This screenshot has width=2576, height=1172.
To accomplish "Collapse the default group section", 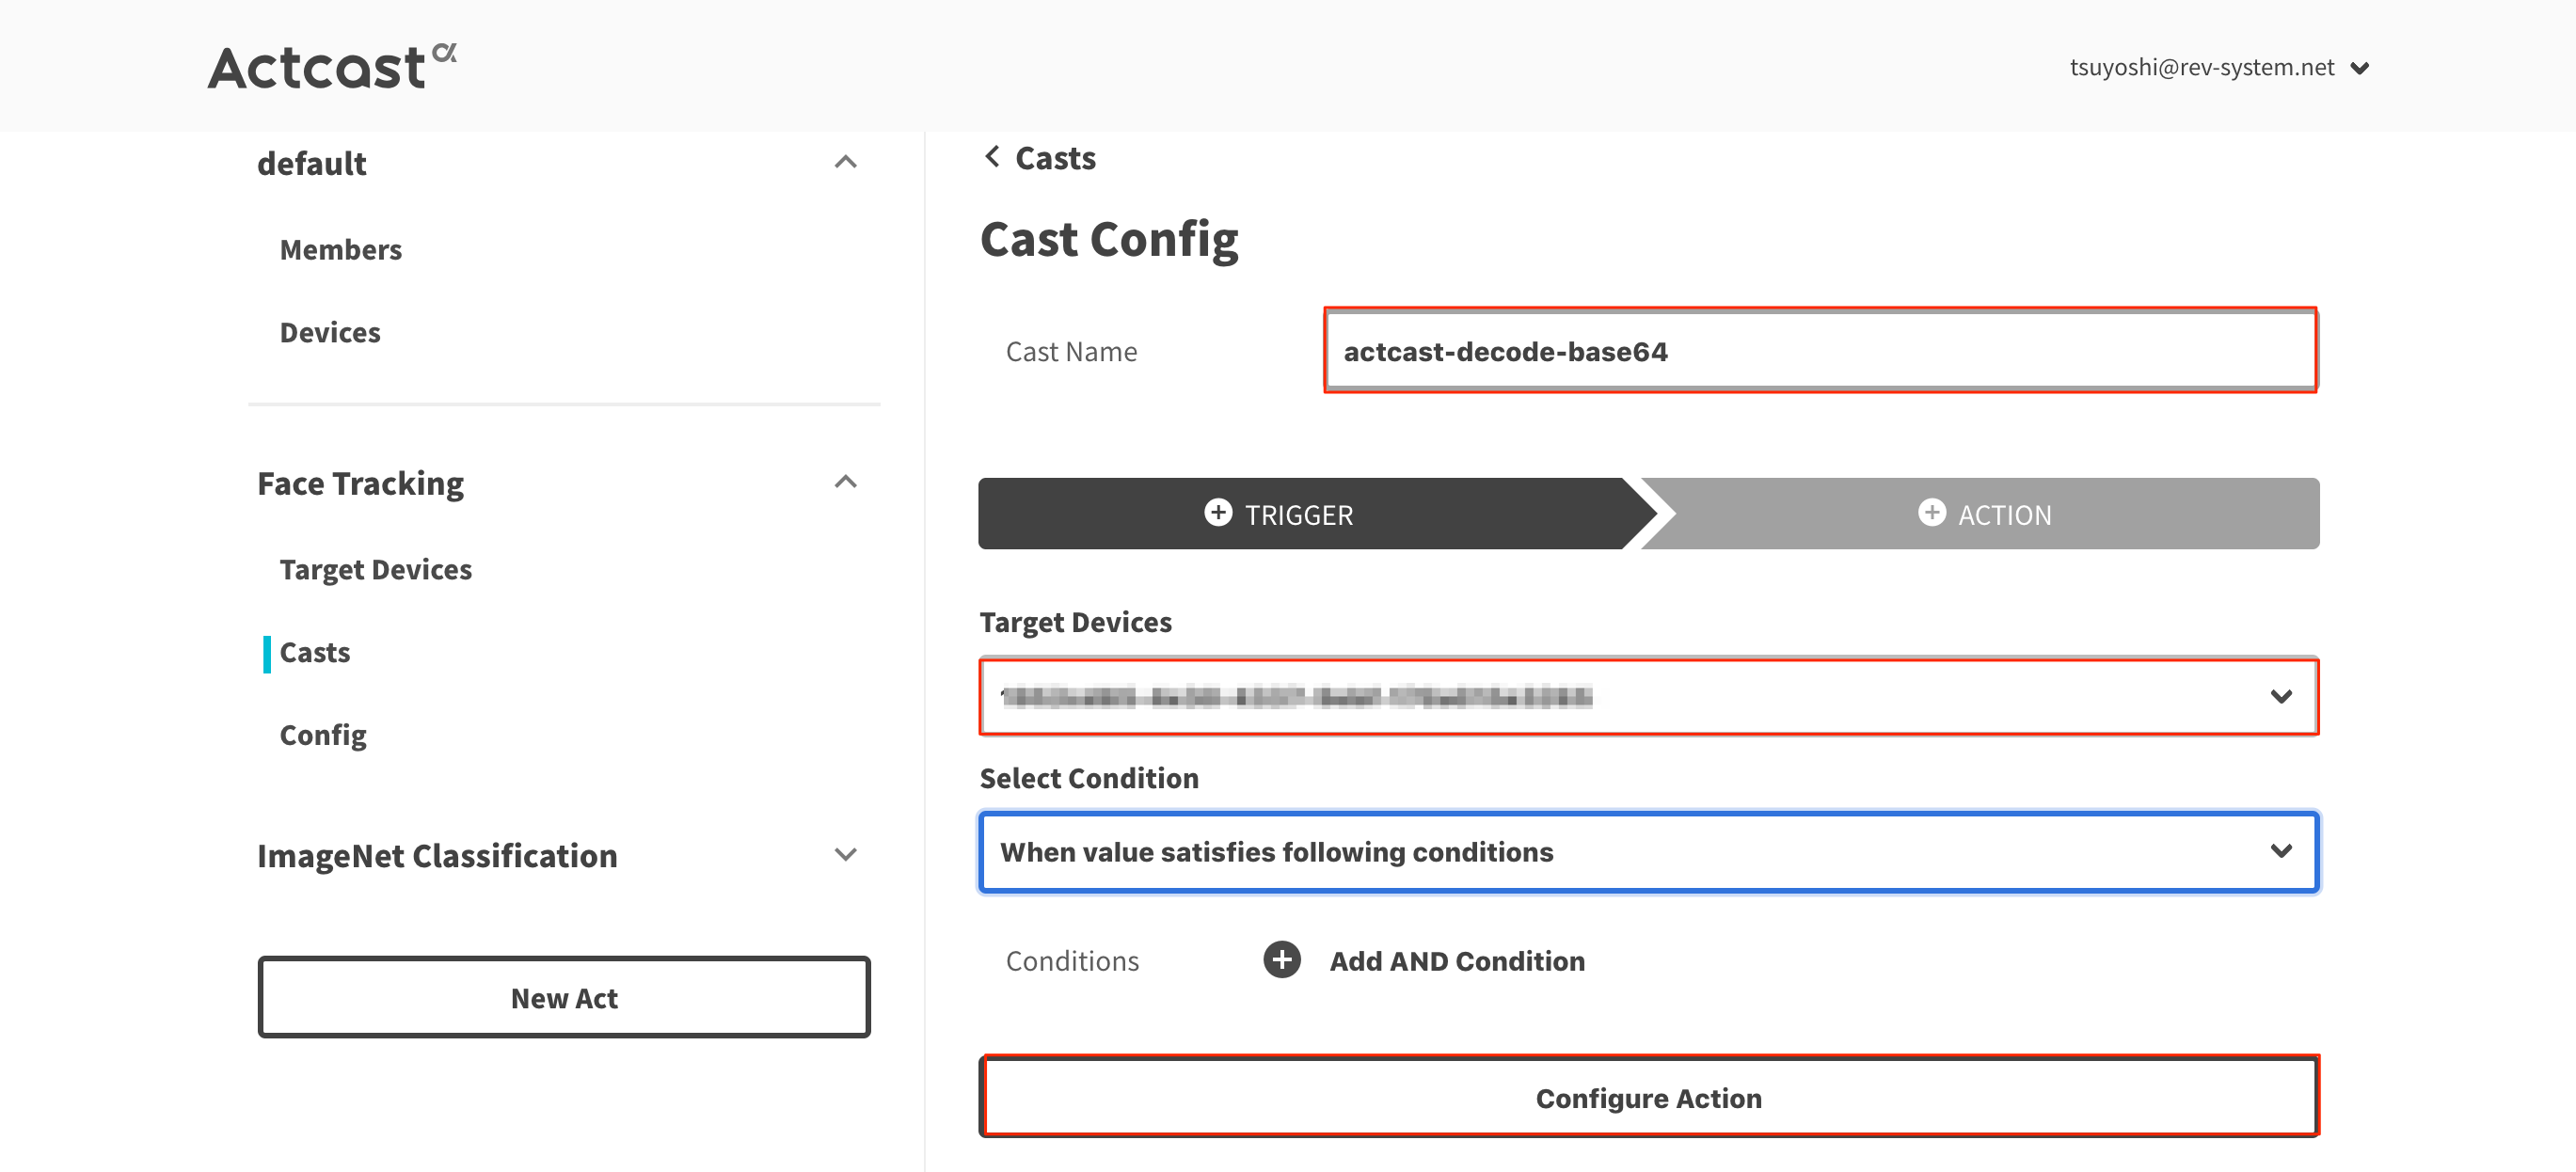I will [x=845, y=162].
